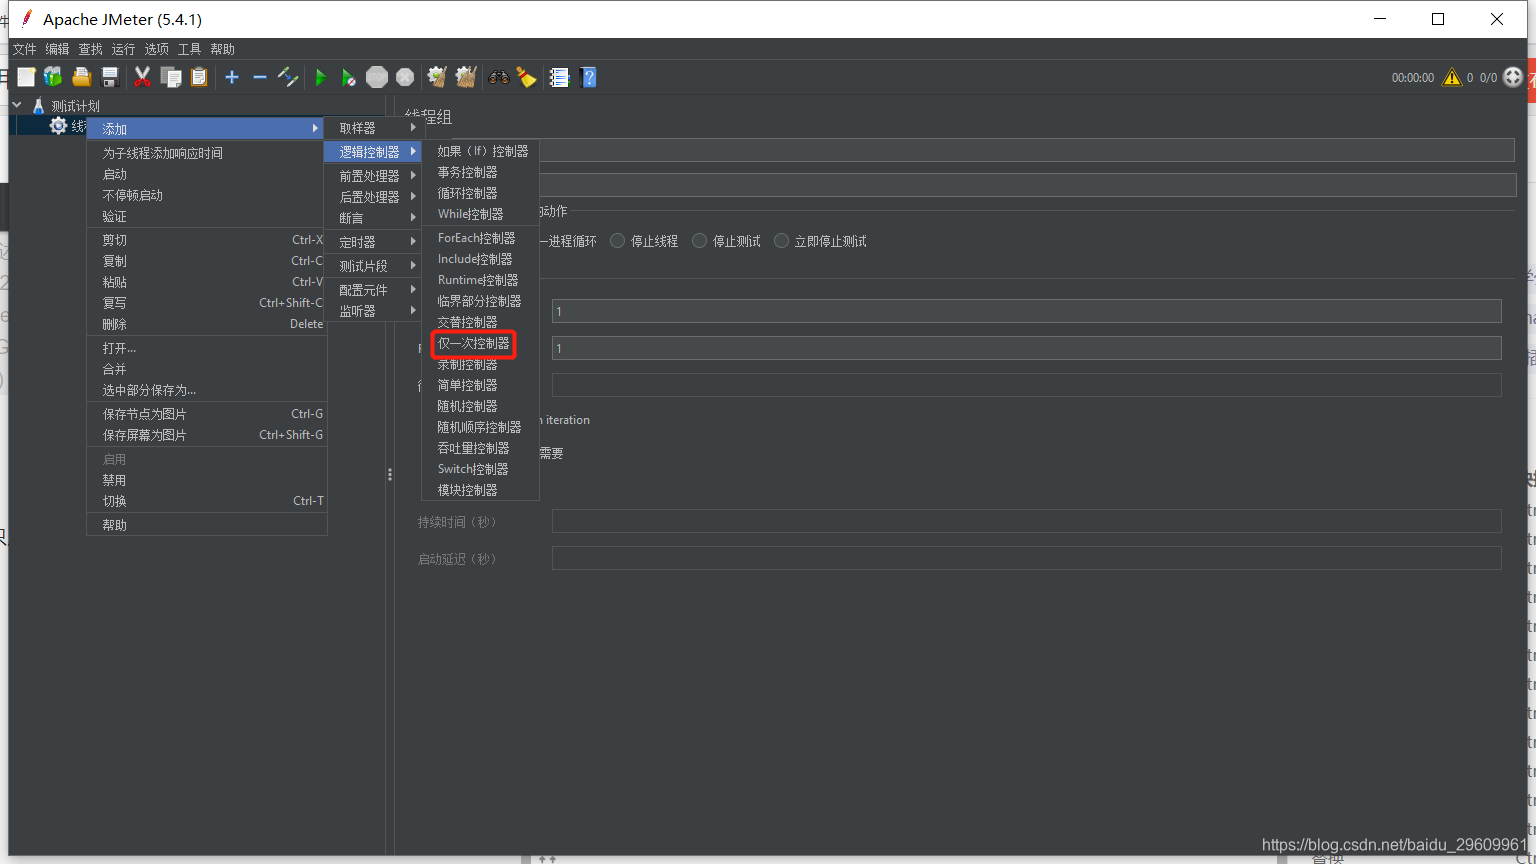
Task: Open the 配置元件 submenu
Action: (x=365, y=289)
